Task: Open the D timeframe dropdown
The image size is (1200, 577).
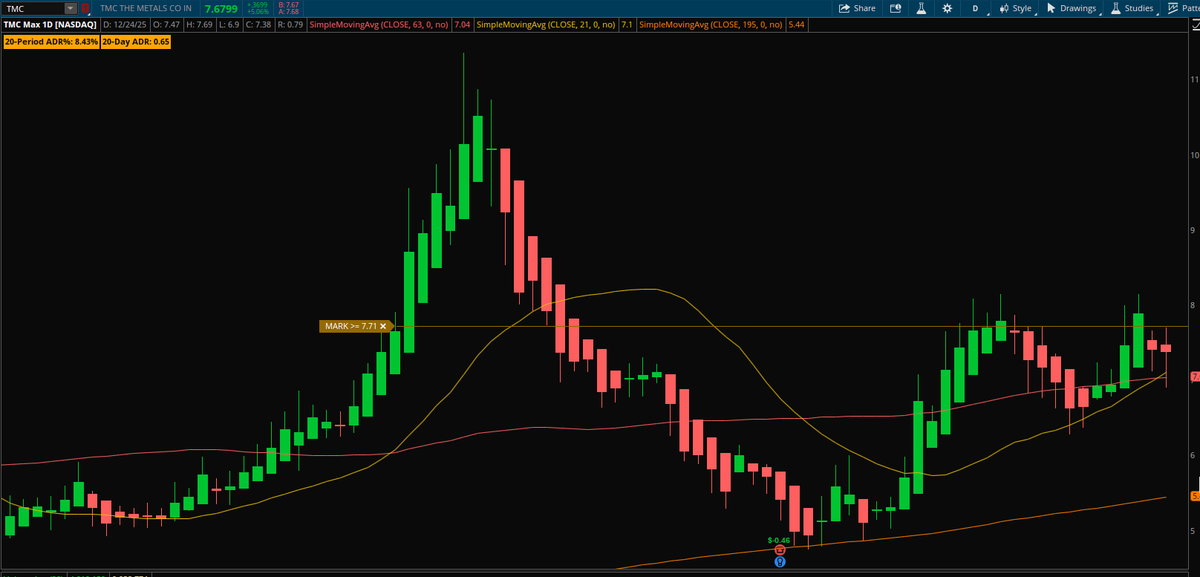Action: point(976,8)
